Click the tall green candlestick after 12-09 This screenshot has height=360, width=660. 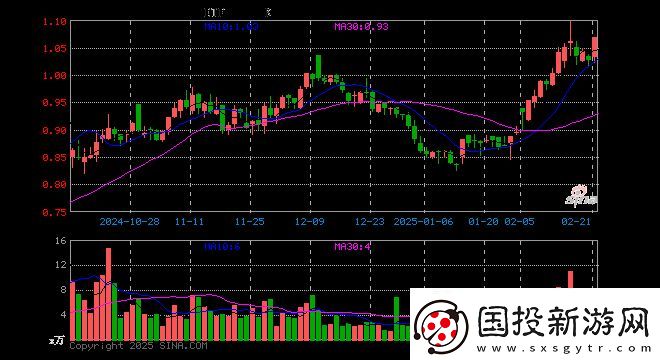tap(319, 66)
